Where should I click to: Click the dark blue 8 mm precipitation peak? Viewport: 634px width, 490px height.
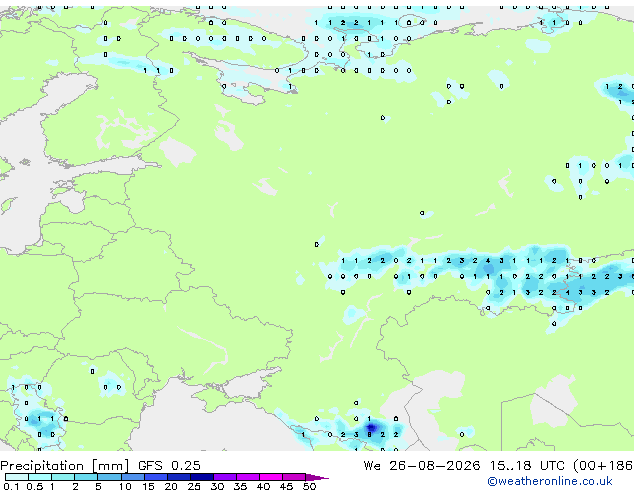coord(370,435)
